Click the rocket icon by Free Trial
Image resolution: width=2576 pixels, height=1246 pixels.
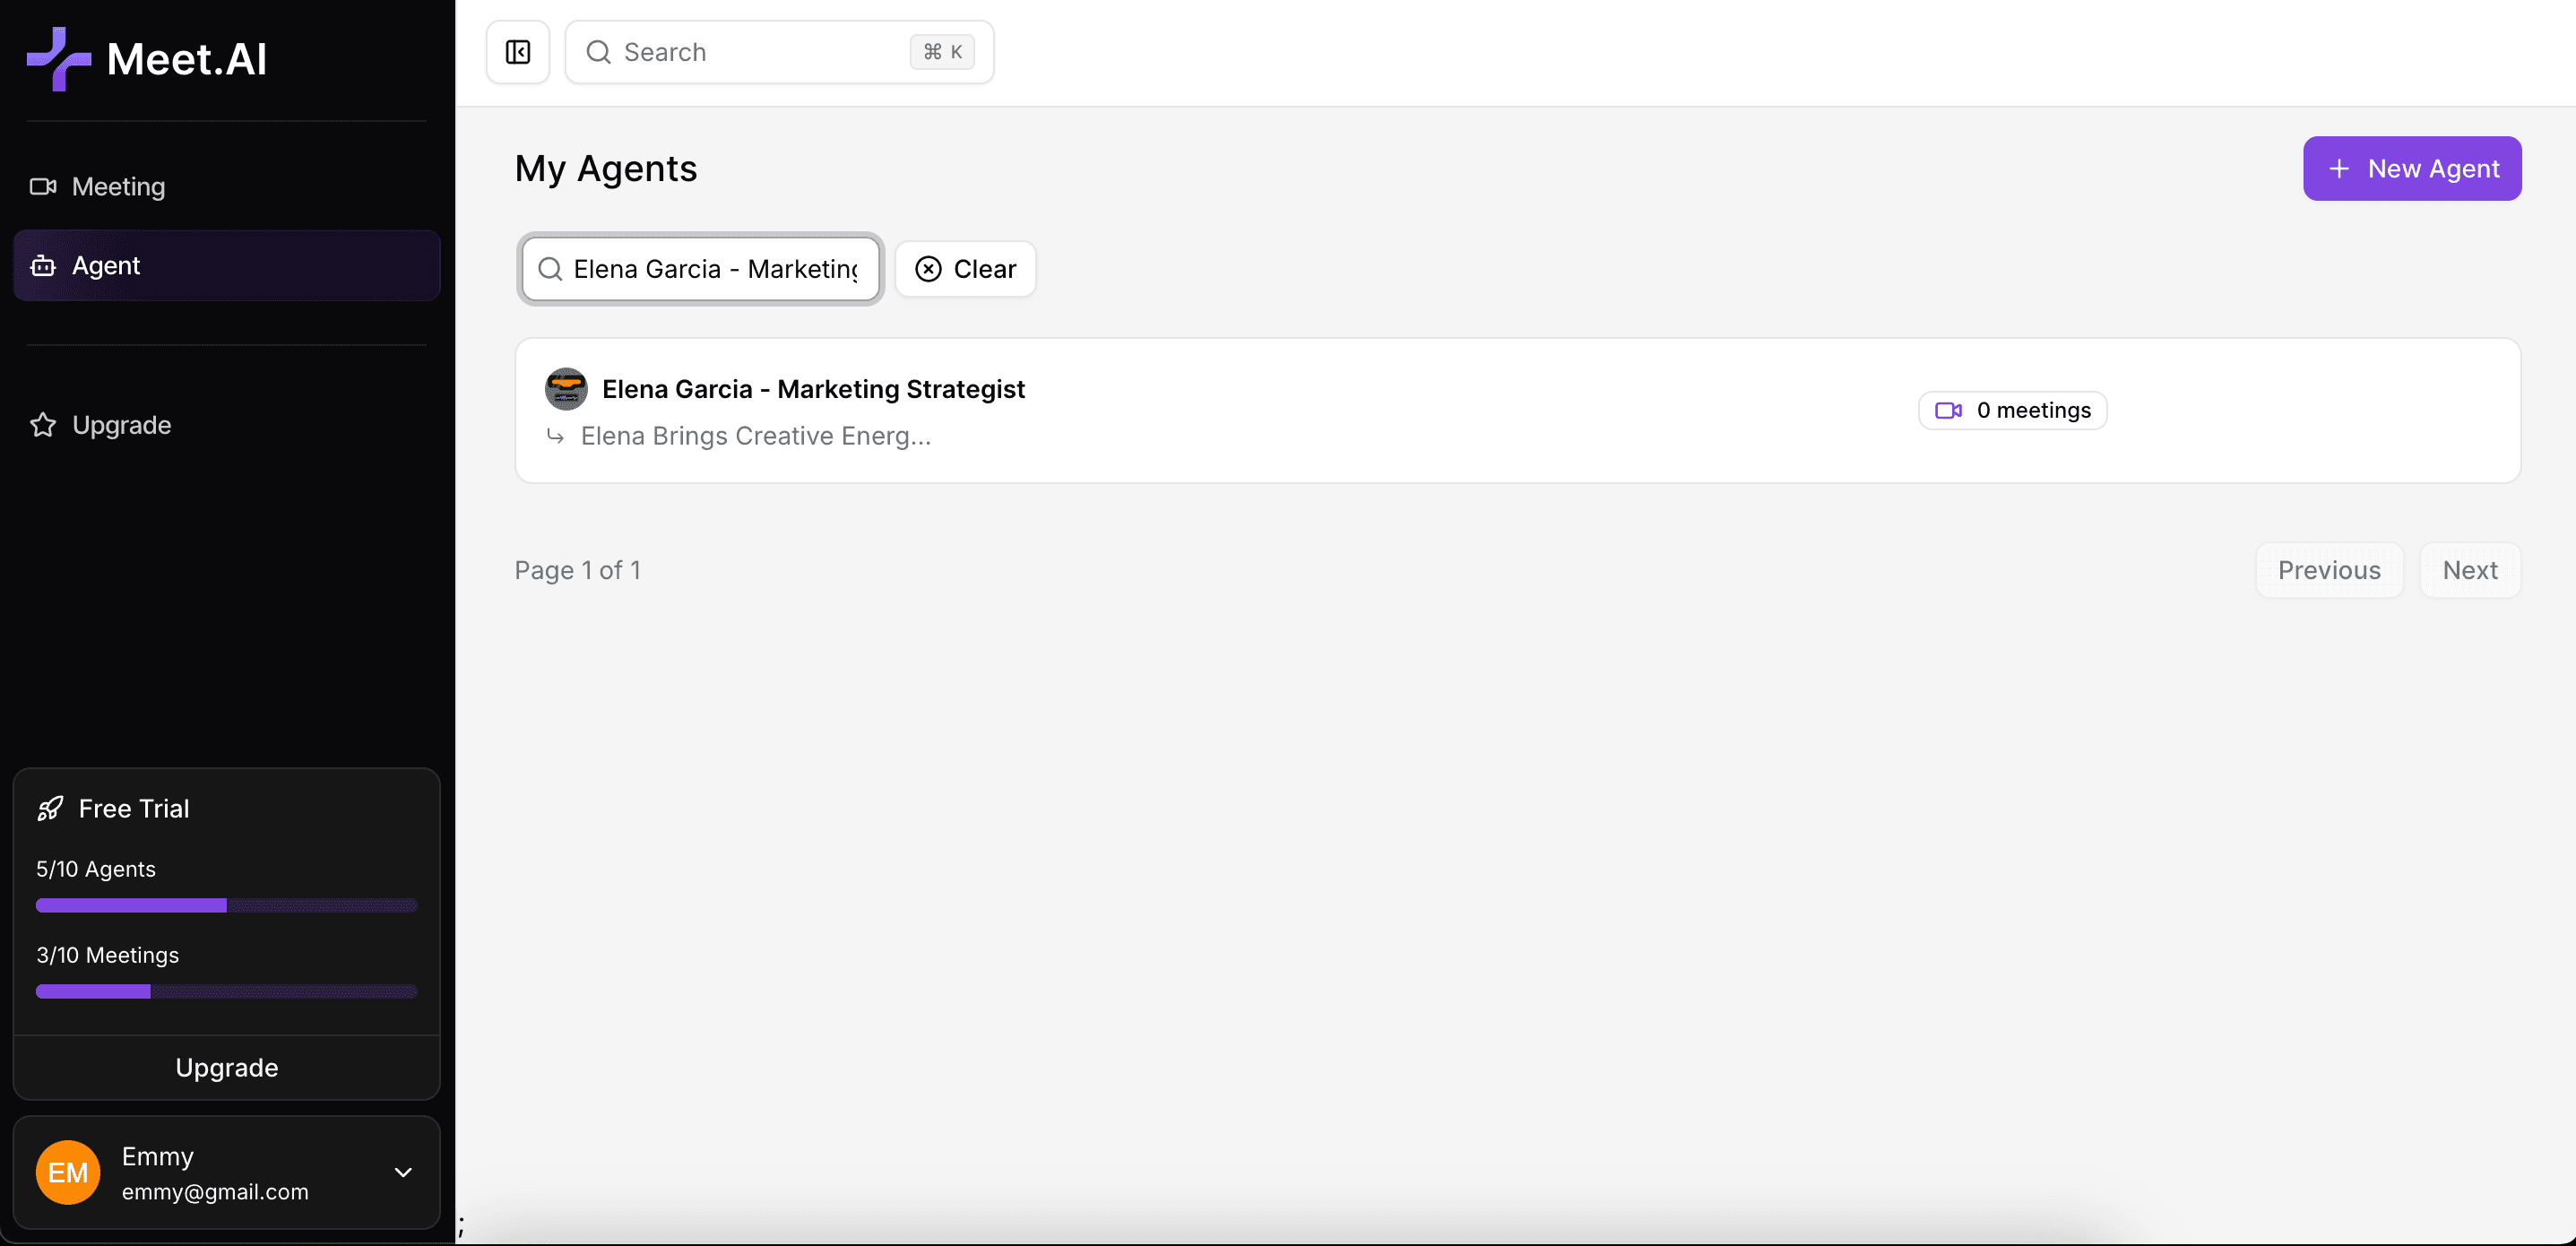point(50,808)
